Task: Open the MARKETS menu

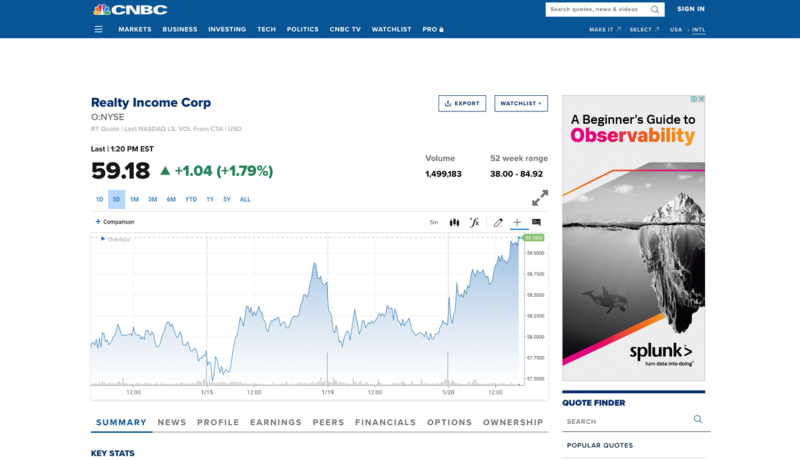Action: pyautogui.click(x=135, y=30)
